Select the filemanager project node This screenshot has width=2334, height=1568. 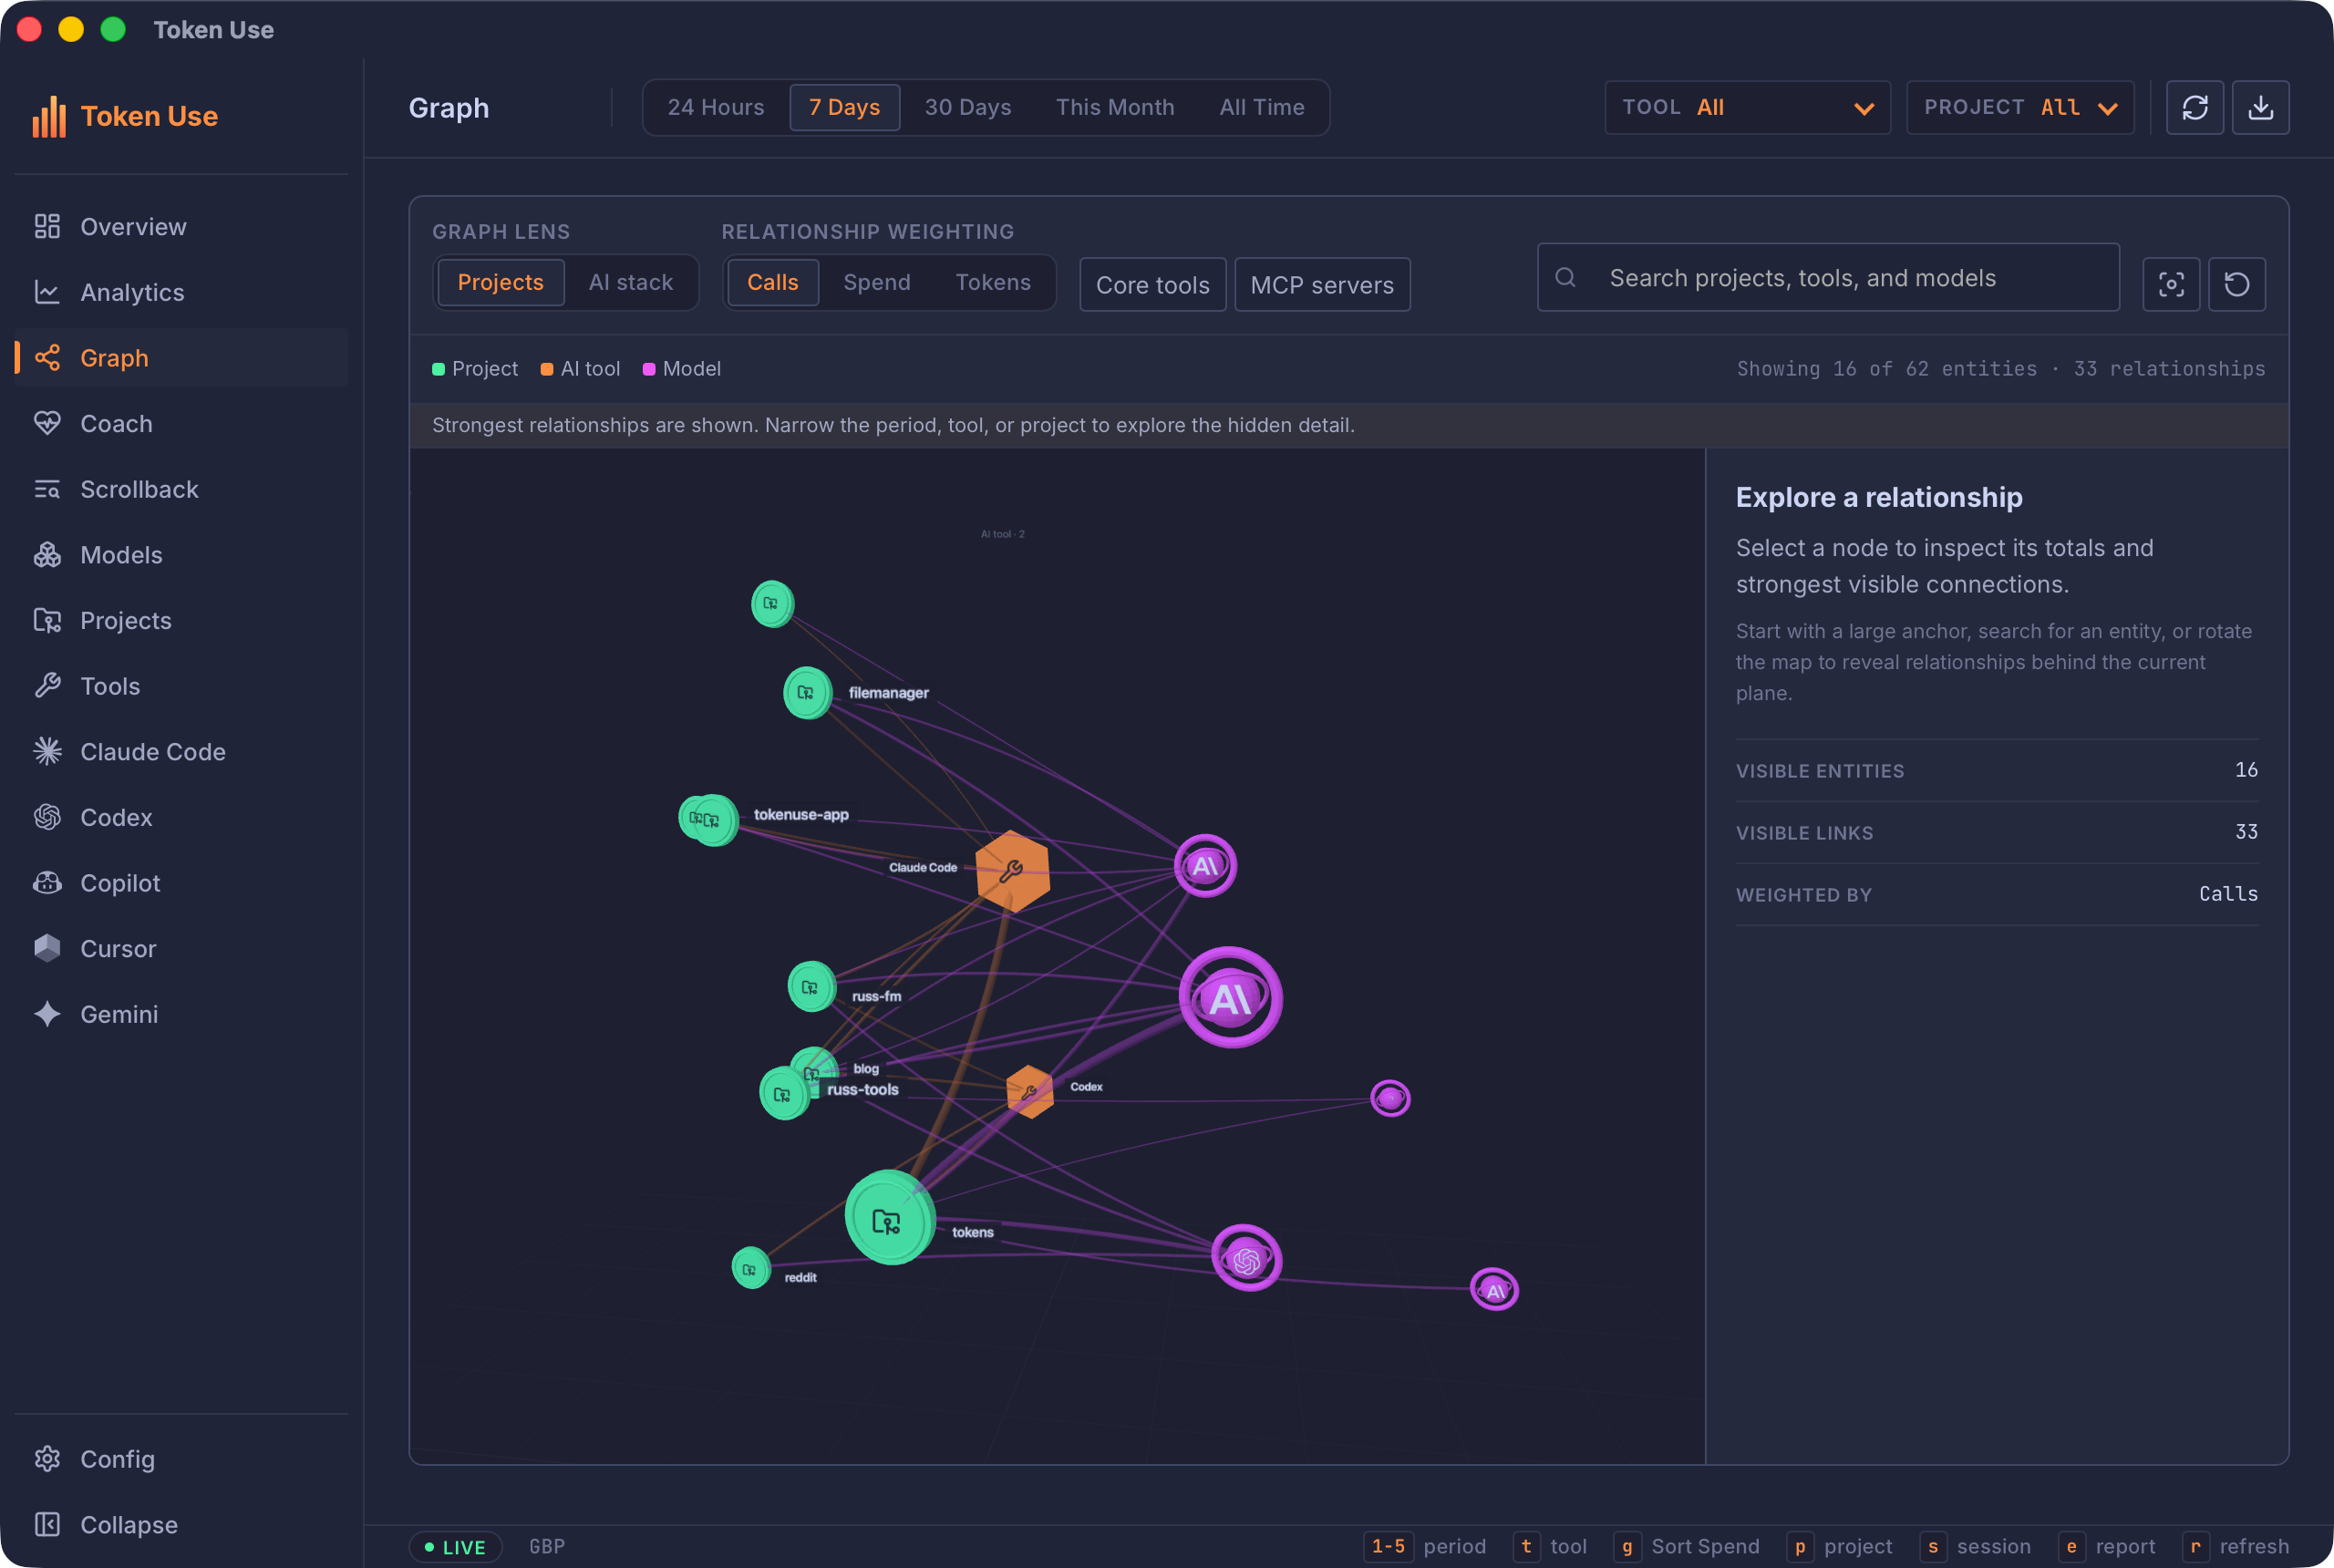[807, 692]
